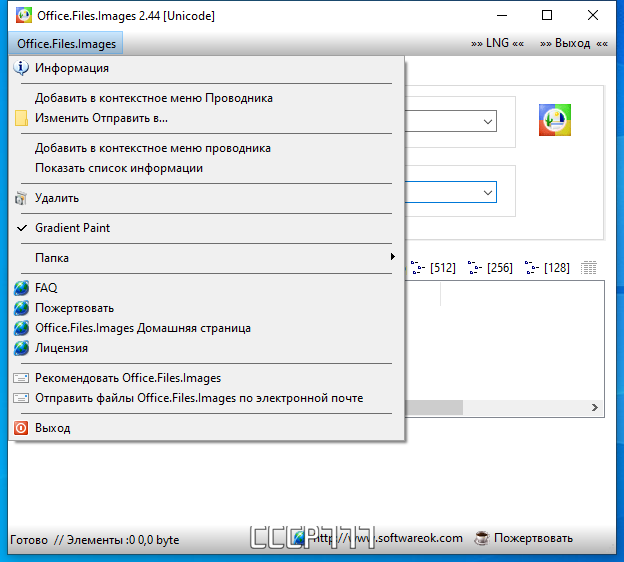The image size is (624, 562).
Task: Click globe icon beside Пожертвовать menu item
Action: (21, 308)
